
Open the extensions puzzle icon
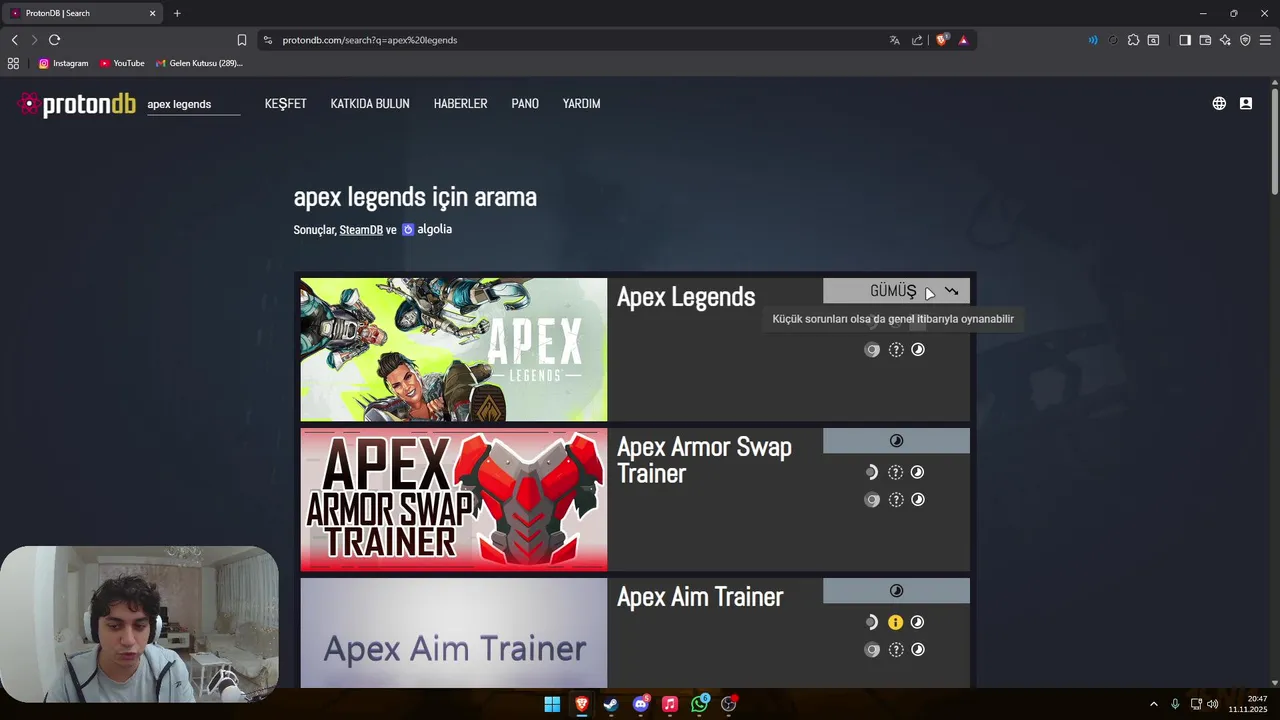tap(1133, 40)
